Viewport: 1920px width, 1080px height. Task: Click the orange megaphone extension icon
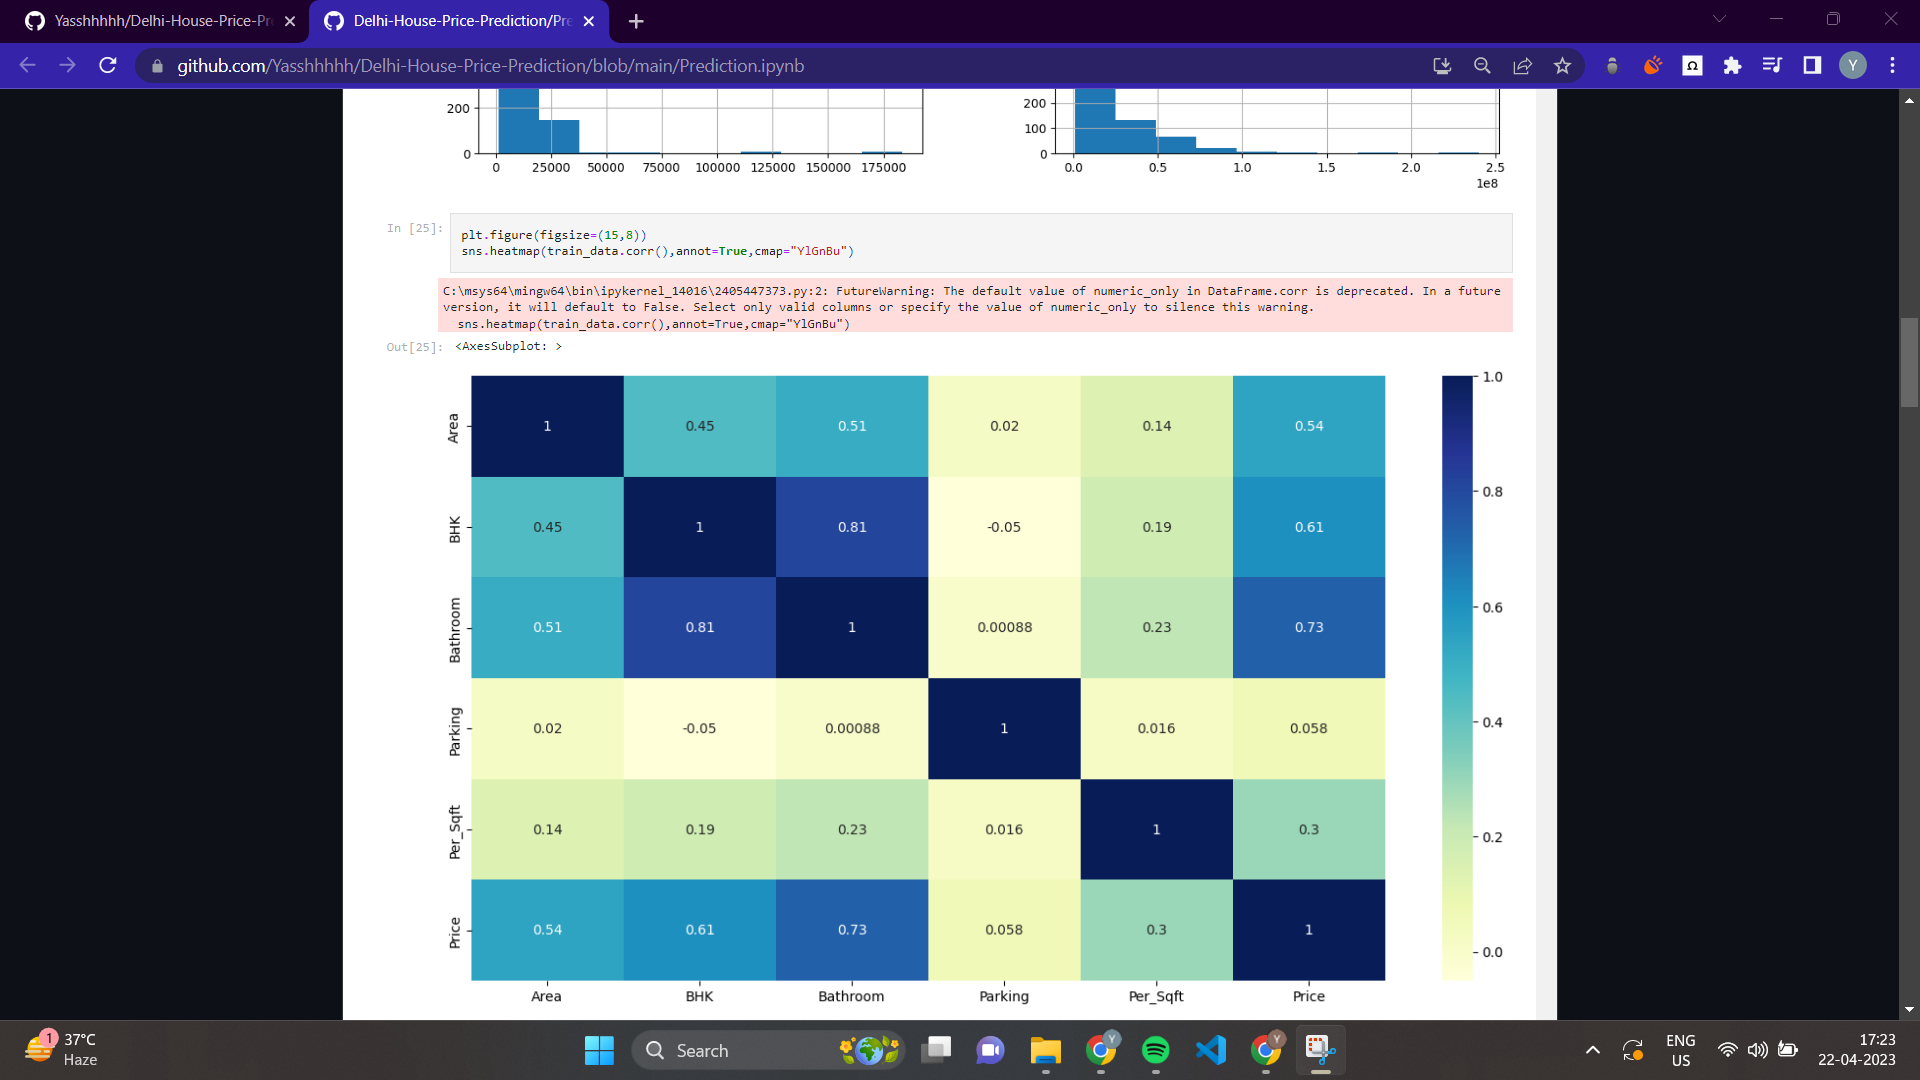[x=1653, y=65]
